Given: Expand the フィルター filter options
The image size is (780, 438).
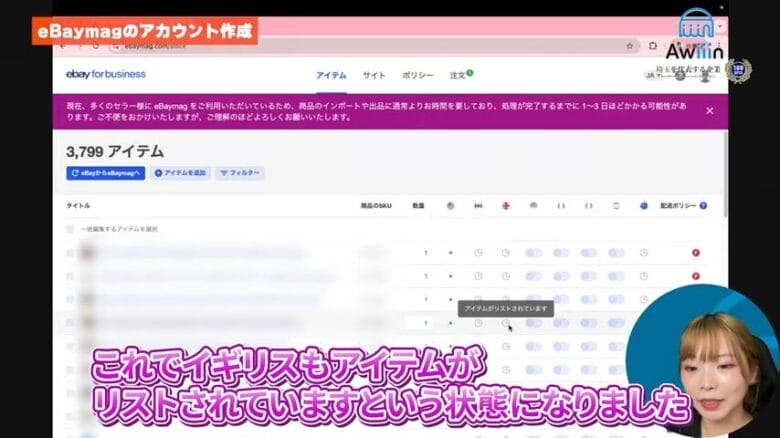Looking at the screenshot, I should pyautogui.click(x=239, y=173).
